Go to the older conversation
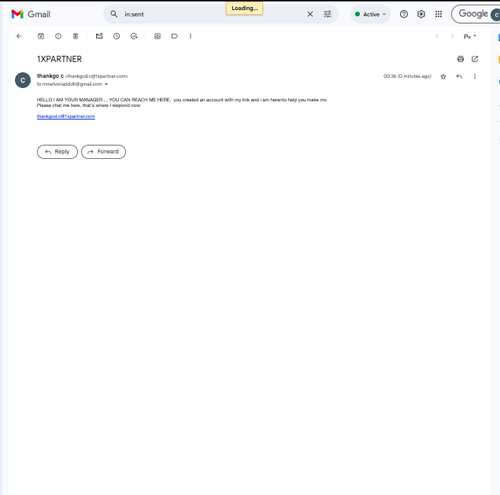The height and width of the screenshot is (495, 500). (x=452, y=36)
